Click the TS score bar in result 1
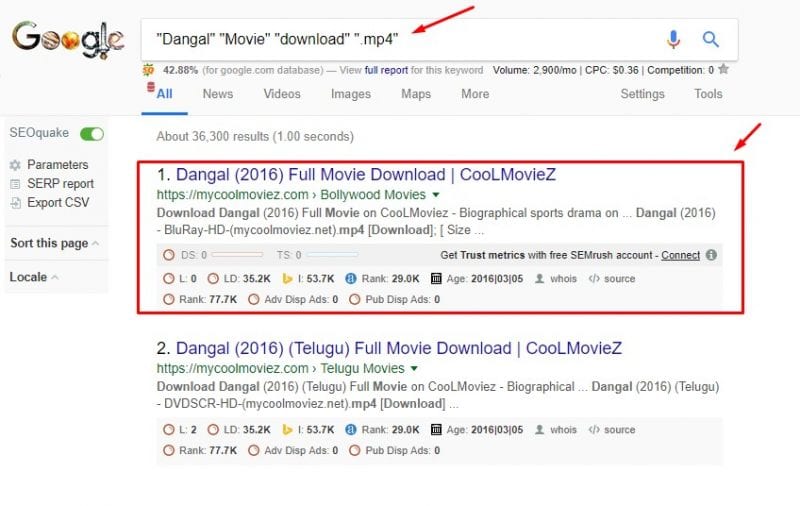Screen dimensions: 800x506 [x=332, y=254]
